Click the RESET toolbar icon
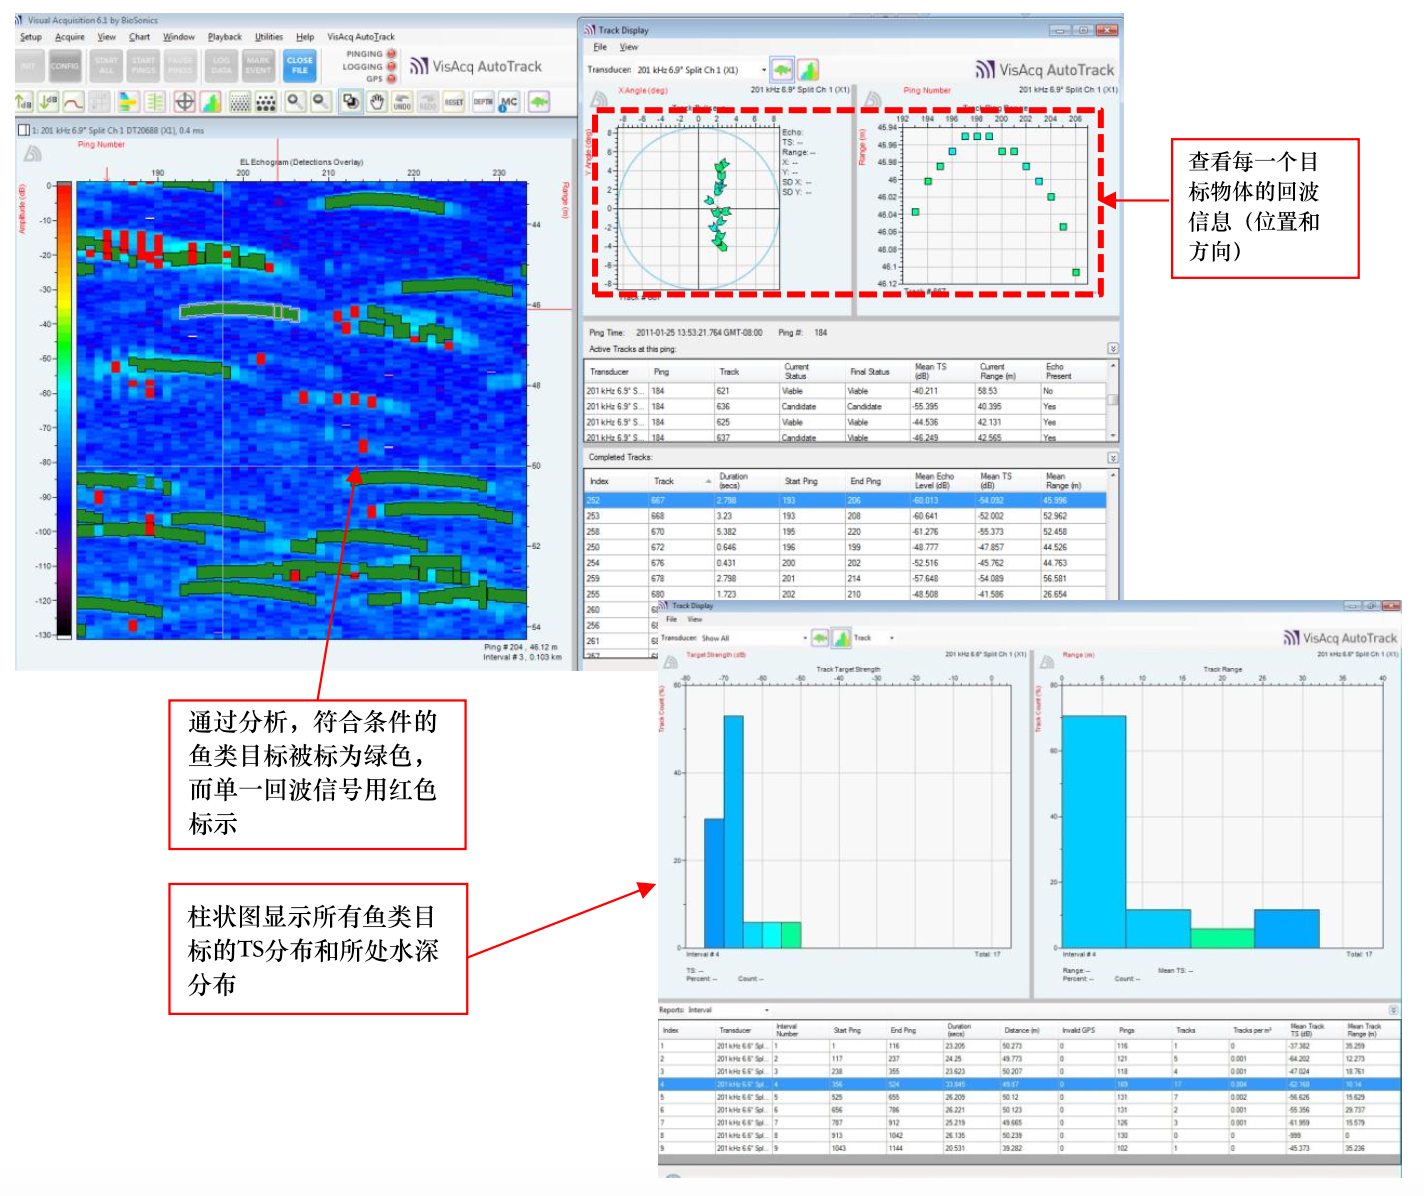Viewport: 1424px width, 1196px height. (x=454, y=102)
